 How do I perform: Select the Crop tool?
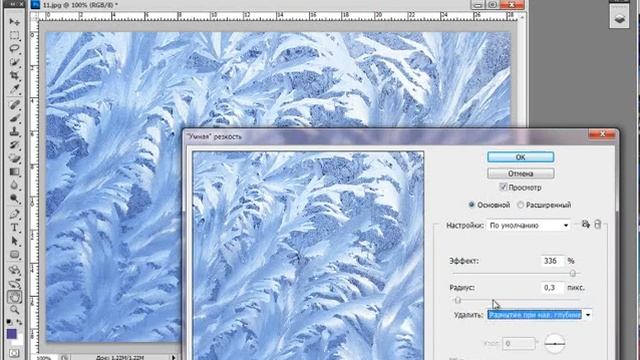point(14,76)
